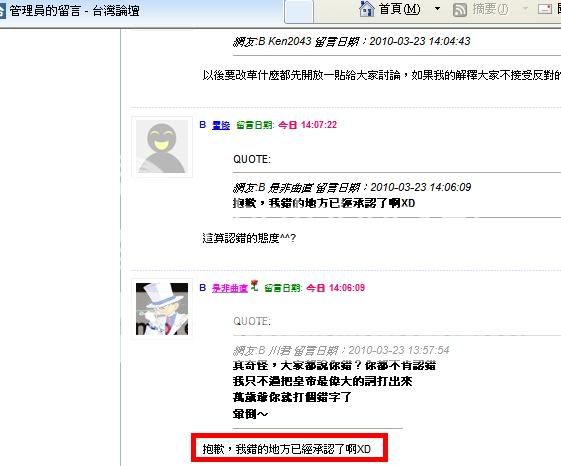Click the RSS feeds icon

tap(460, 10)
